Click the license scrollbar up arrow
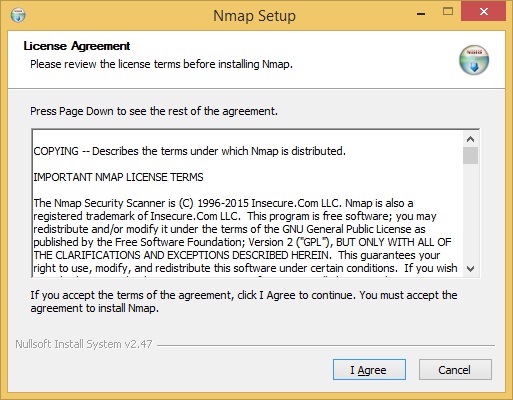The image size is (513, 400). pos(470,139)
